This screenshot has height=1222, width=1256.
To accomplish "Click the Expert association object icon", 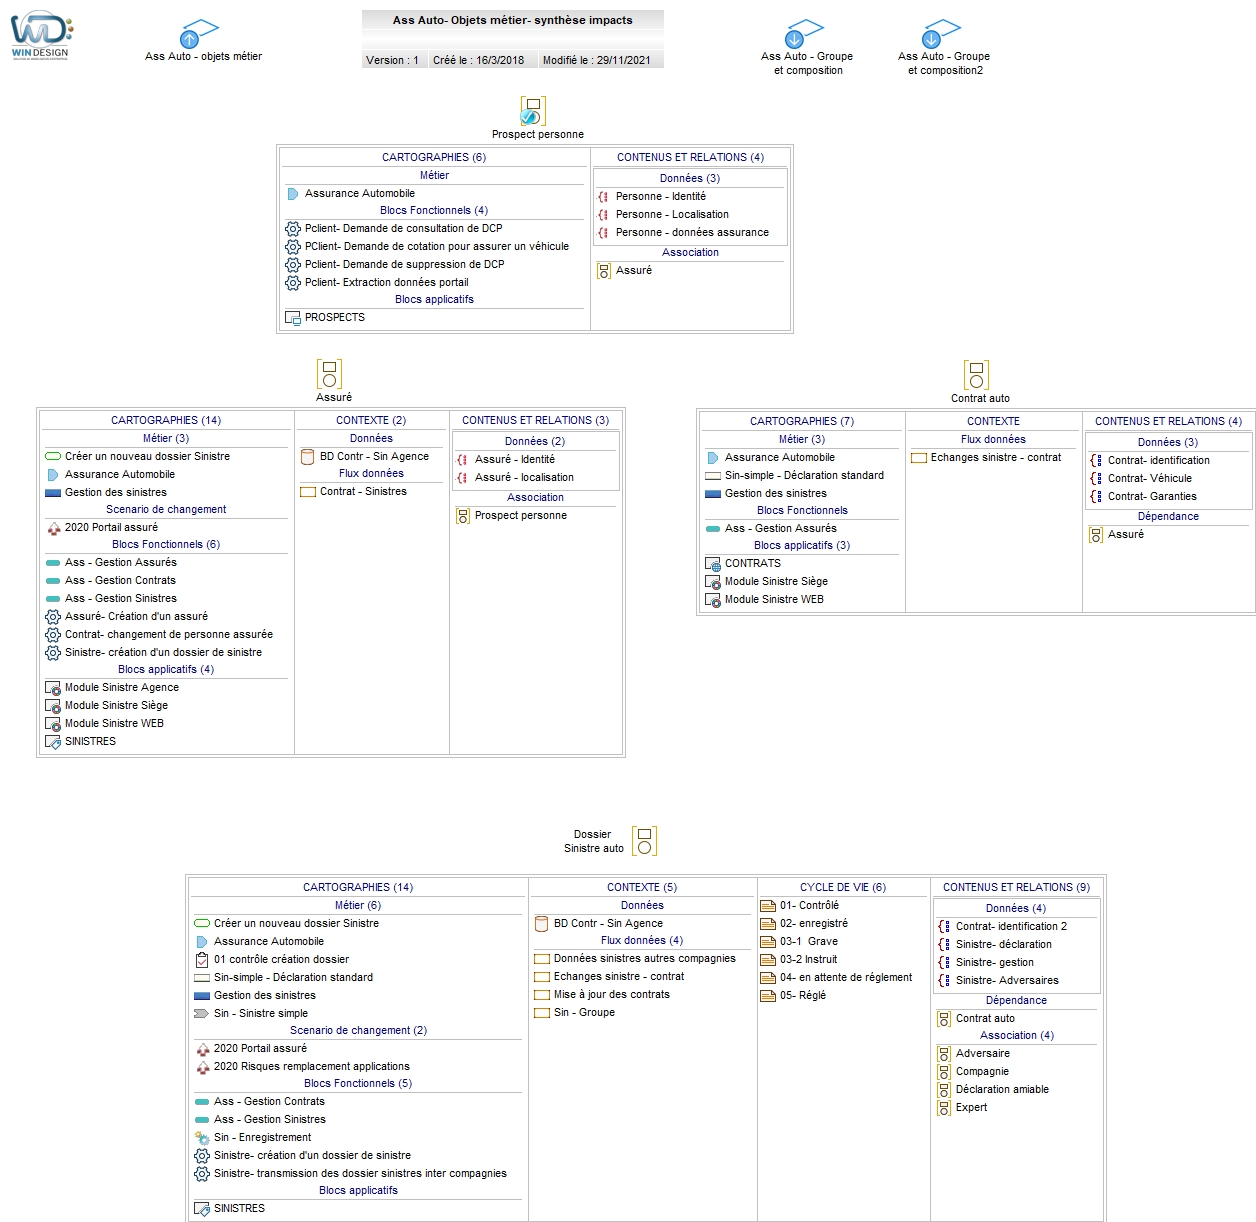I will pyautogui.click(x=944, y=1108).
